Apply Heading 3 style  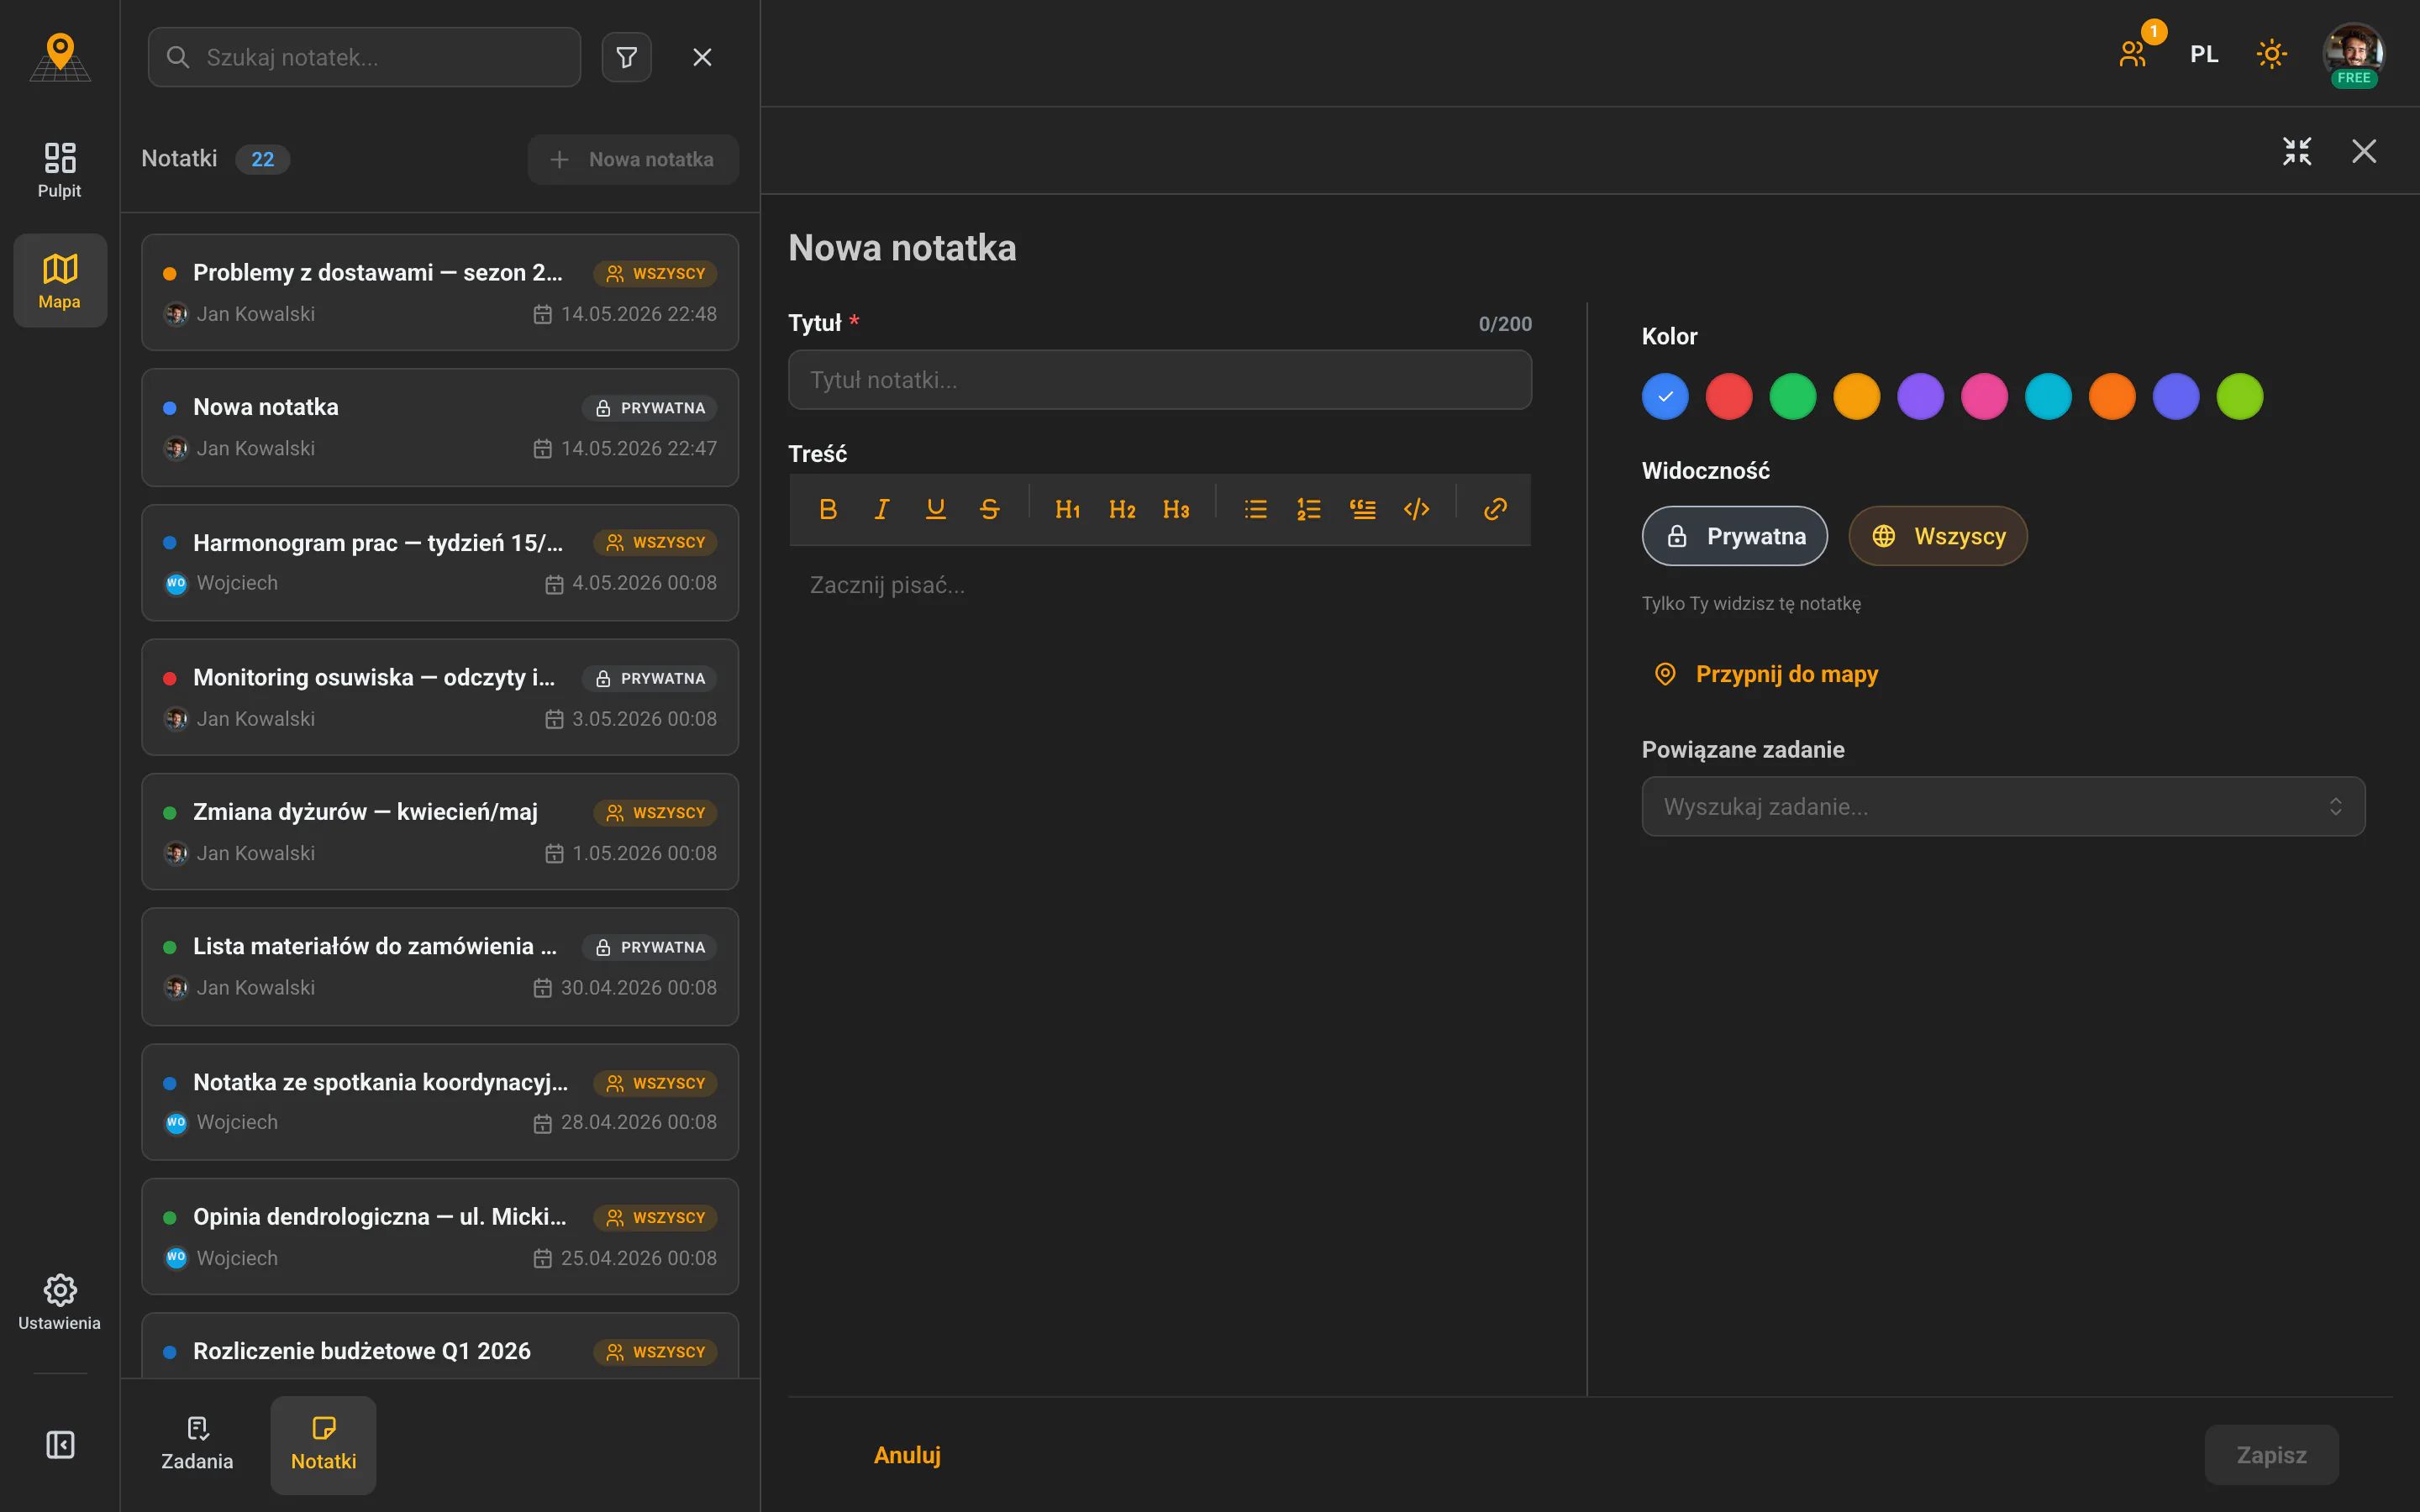pyautogui.click(x=1176, y=509)
